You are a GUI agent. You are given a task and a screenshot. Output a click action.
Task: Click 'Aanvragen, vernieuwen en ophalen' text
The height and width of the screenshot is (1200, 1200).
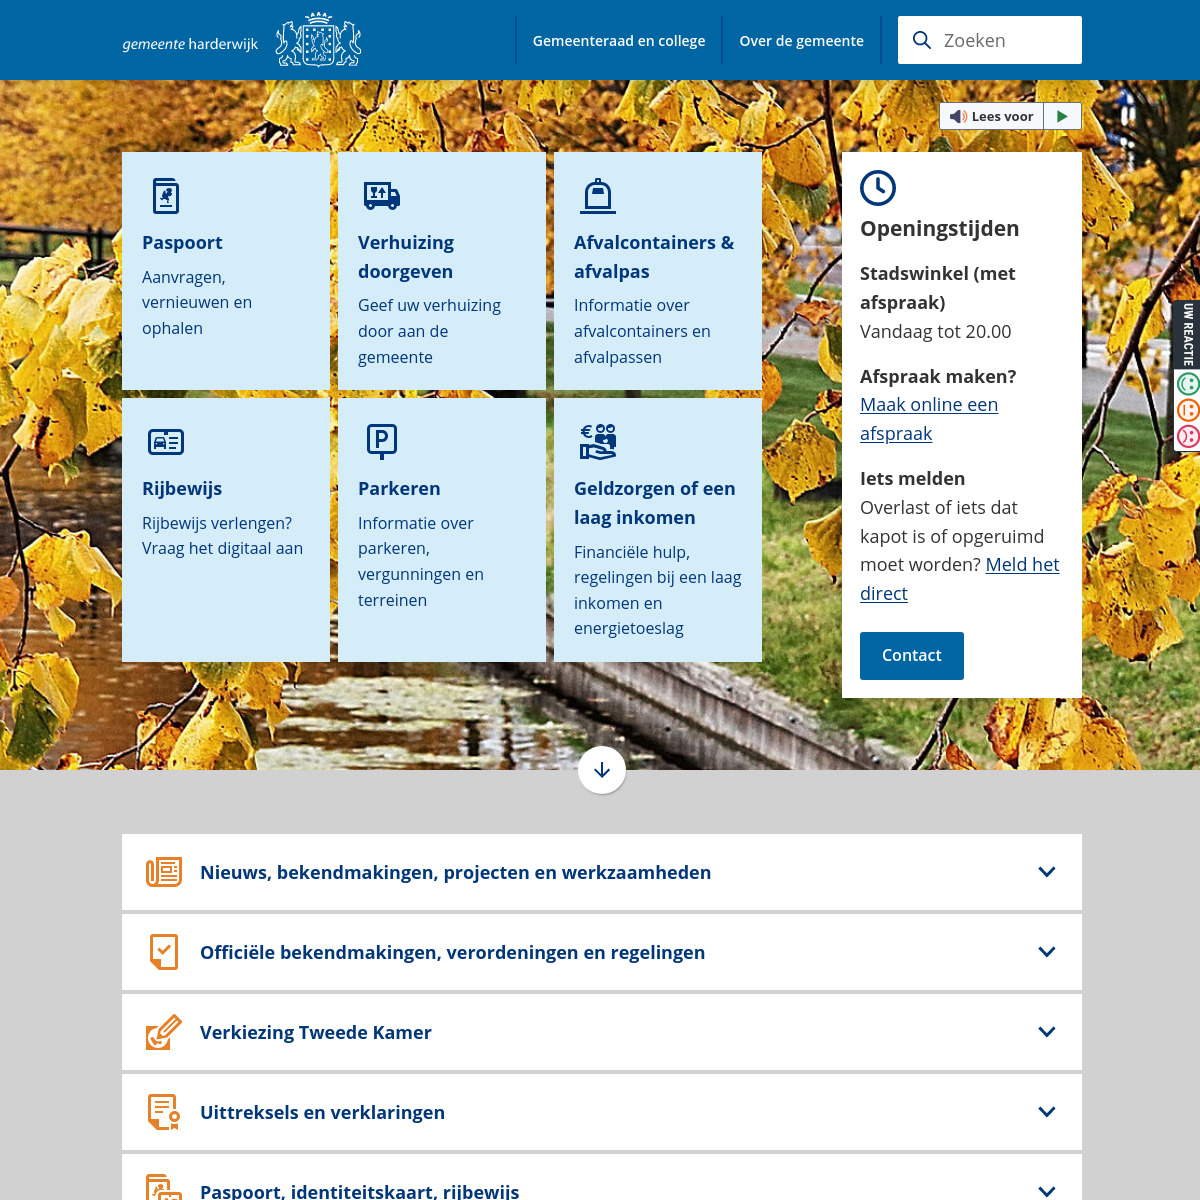click(x=197, y=302)
